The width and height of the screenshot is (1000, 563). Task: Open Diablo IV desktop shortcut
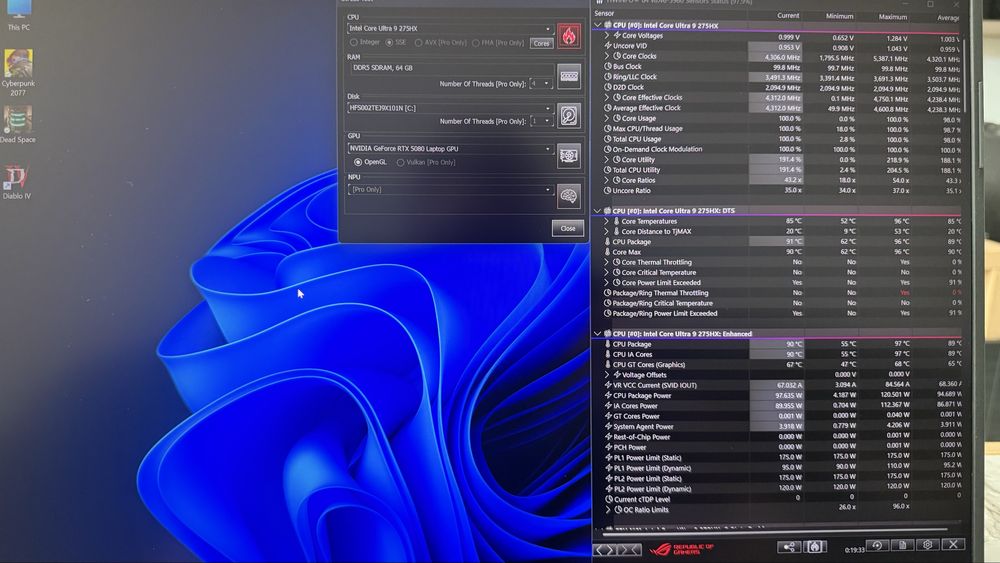tap(17, 182)
